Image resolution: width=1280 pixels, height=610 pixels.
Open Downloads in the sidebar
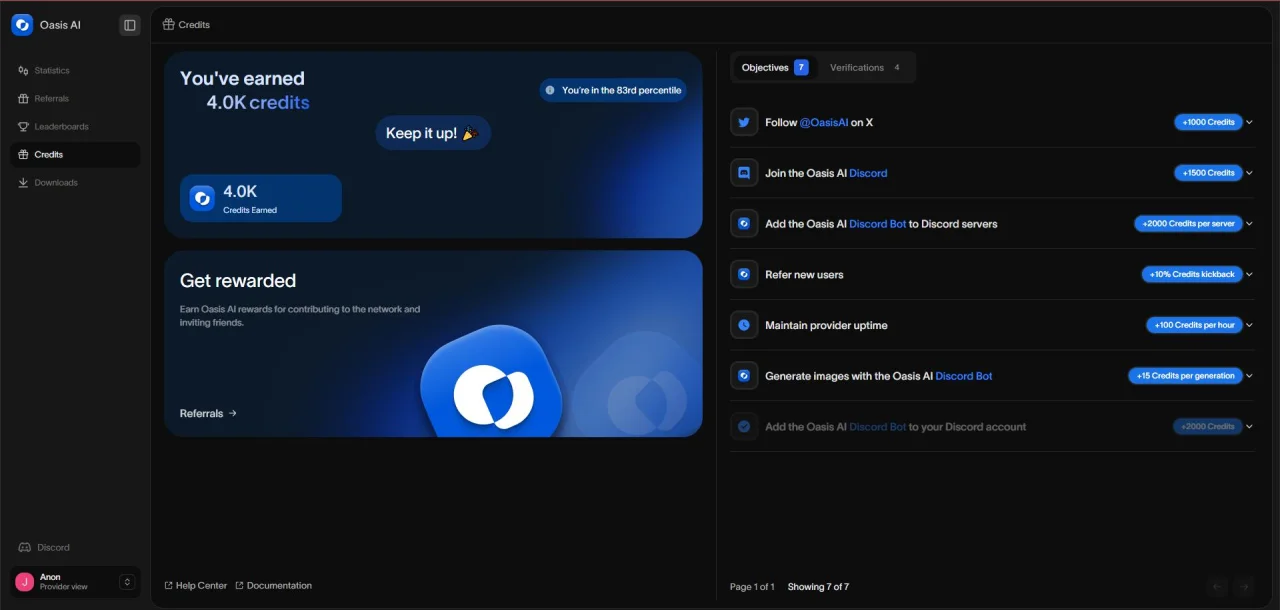(75, 183)
